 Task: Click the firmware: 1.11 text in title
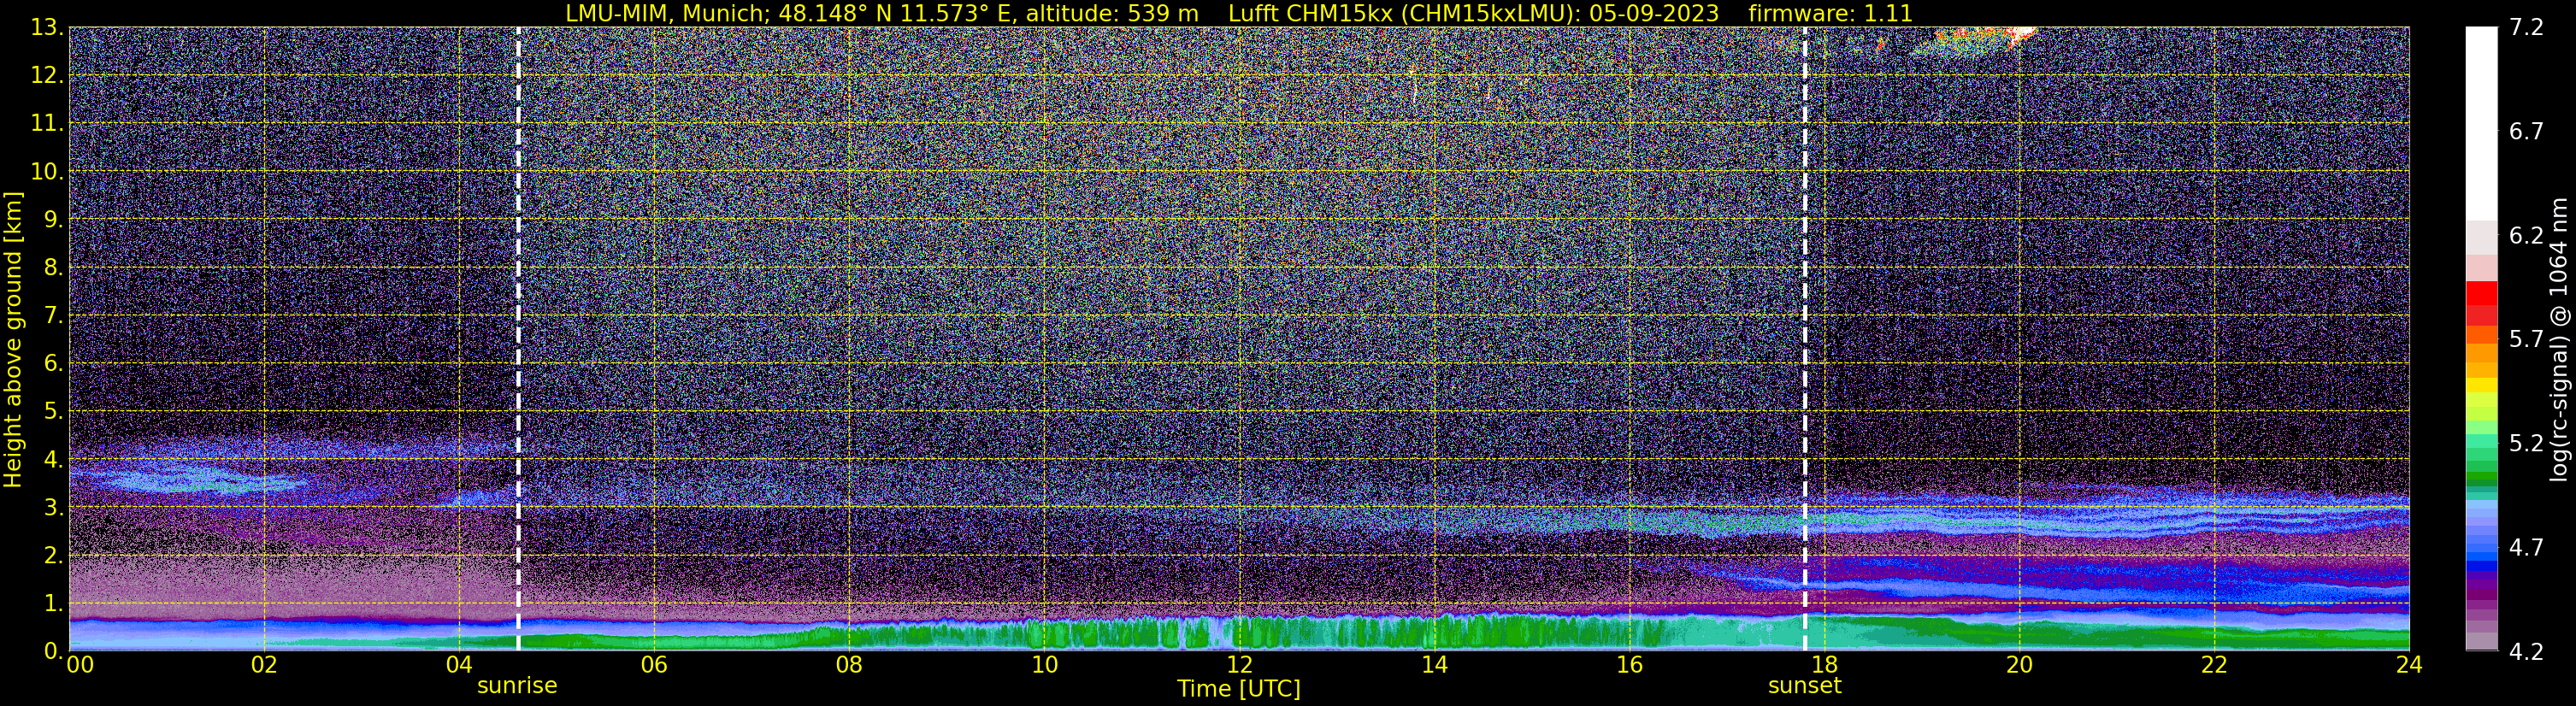pyautogui.click(x=1830, y=13)
